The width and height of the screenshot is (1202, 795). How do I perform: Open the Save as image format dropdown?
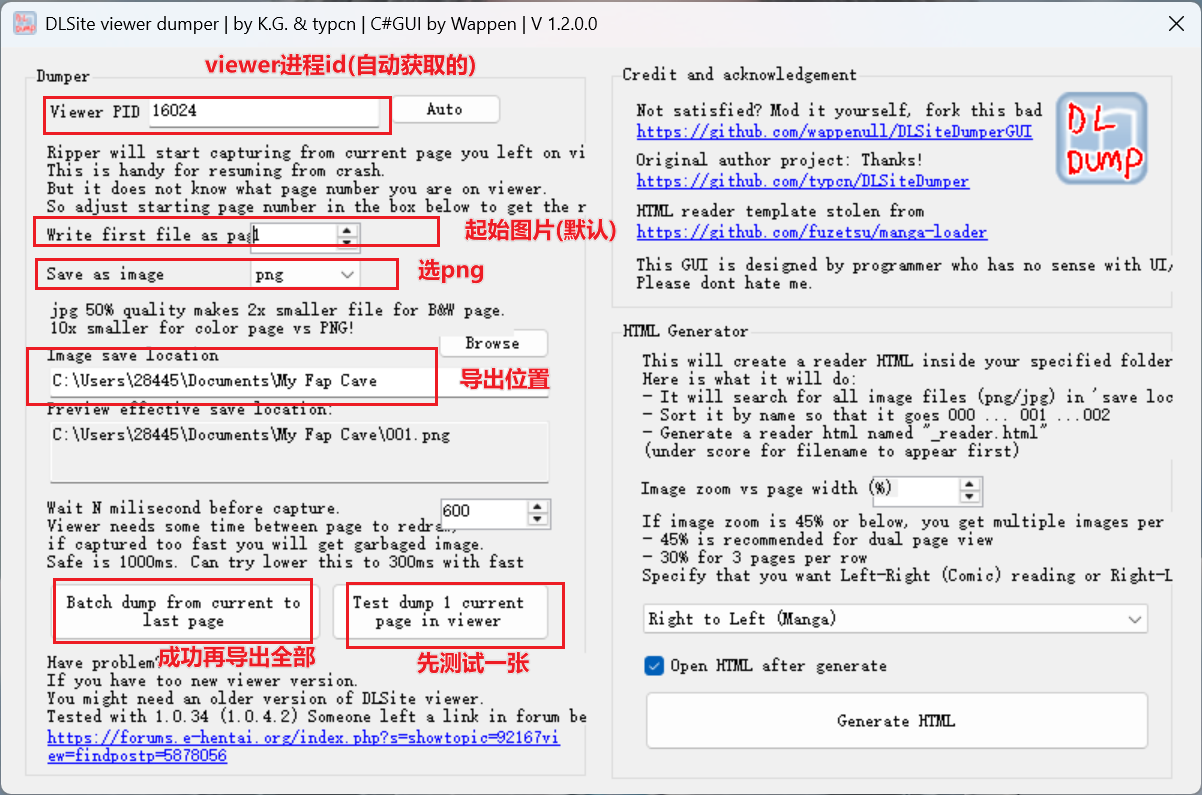tap(305, 274)
